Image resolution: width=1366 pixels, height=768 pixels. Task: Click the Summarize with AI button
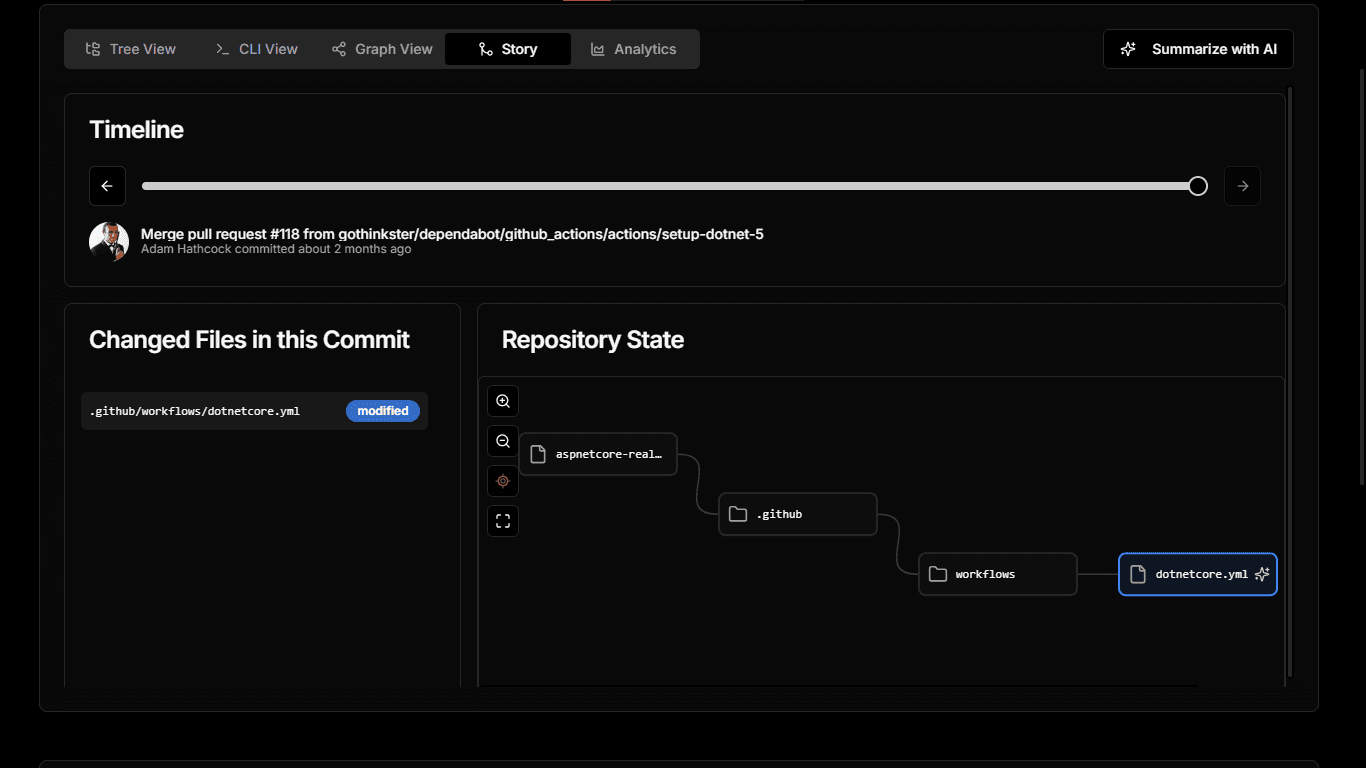pyautogui.click(x=1198, y=49)
